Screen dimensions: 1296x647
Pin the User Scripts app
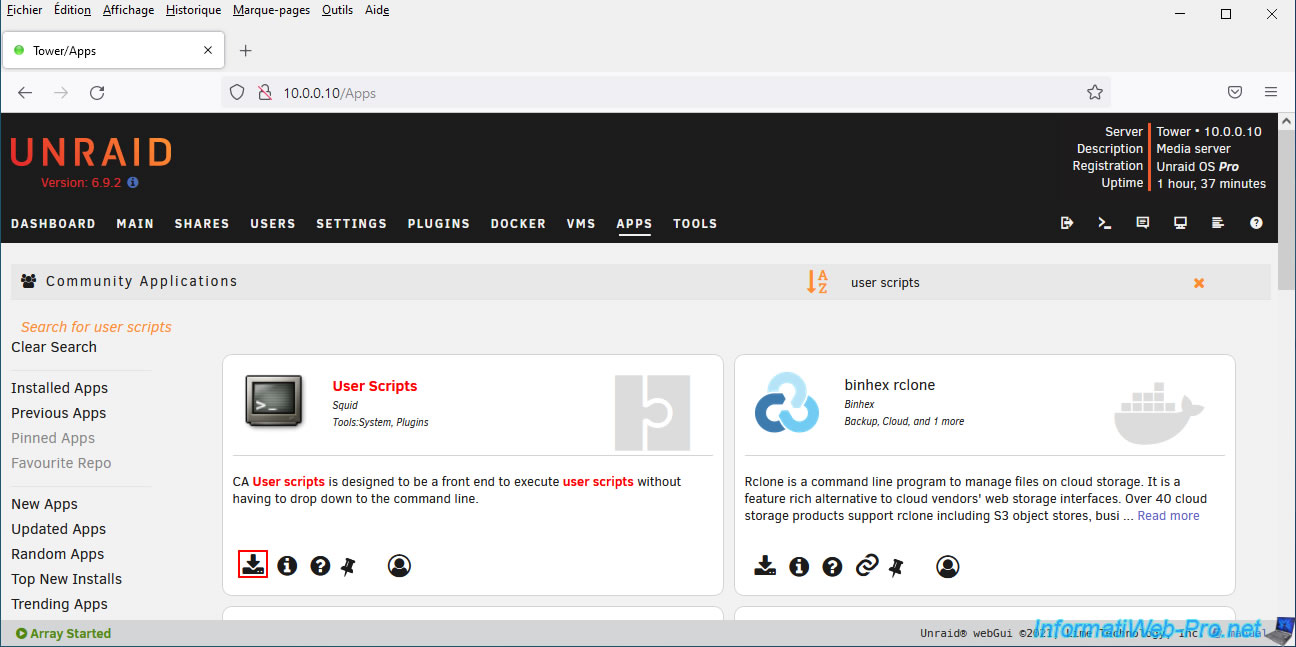point(348,566)
